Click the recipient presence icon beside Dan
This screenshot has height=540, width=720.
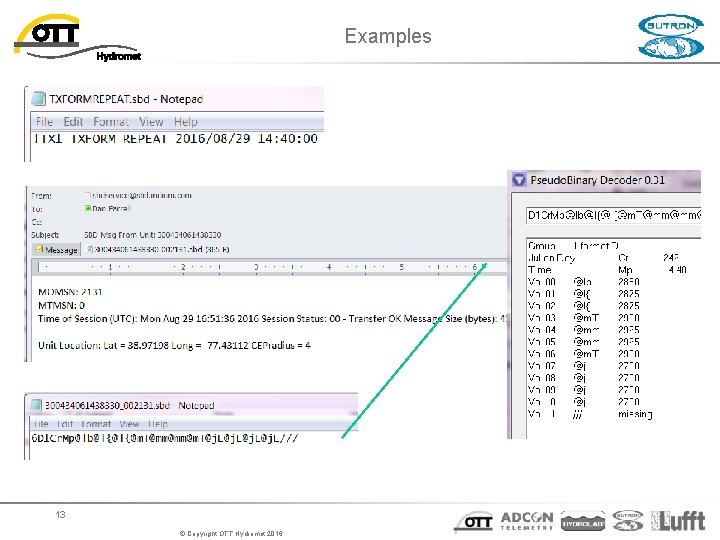coord(88,208)
